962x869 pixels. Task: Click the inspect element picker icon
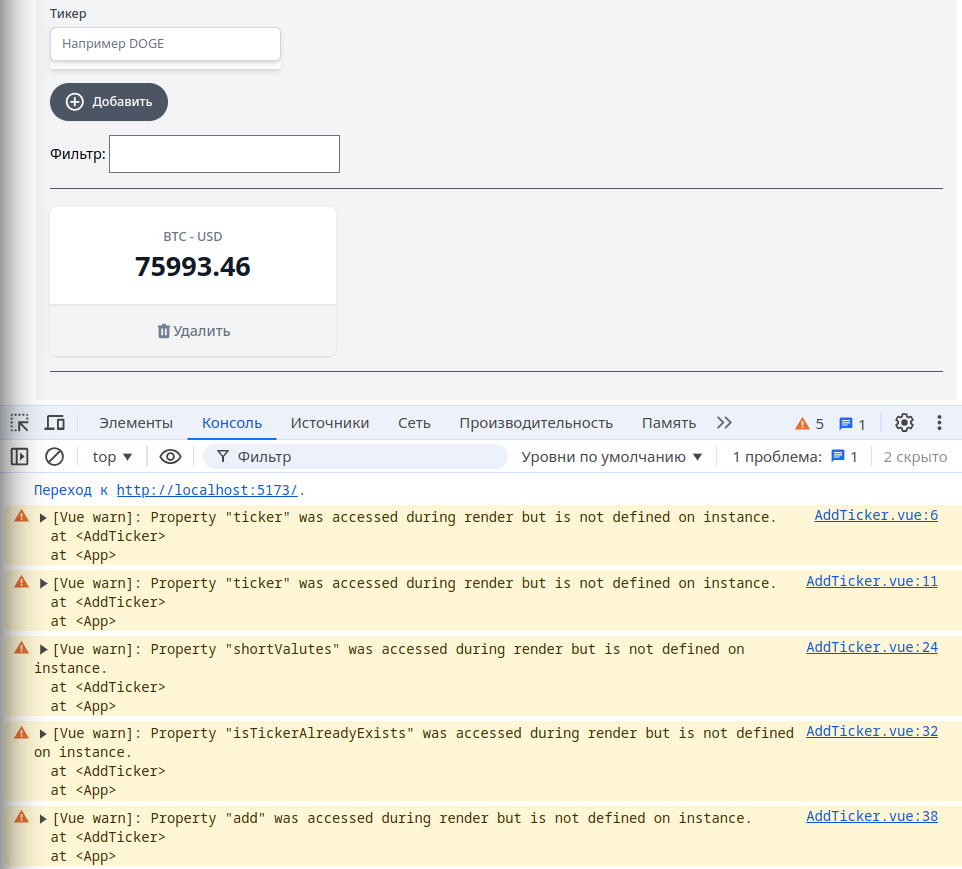20,423
